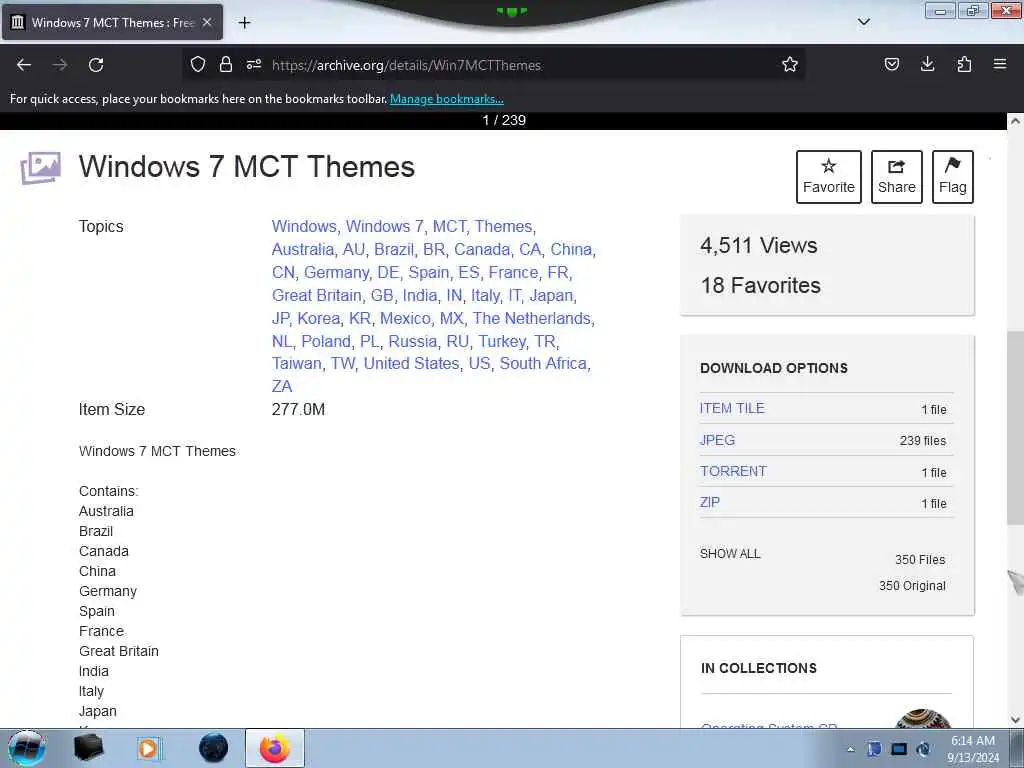Open the Canada topic link
Image resolution: width=1024 pixels, height=768 pixels.
pos(482,249)
